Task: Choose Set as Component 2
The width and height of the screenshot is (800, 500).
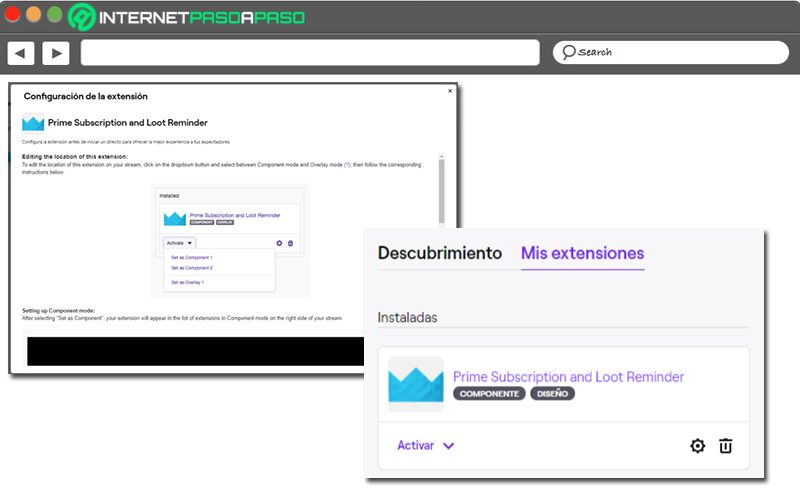Action: tap(192, 268)
